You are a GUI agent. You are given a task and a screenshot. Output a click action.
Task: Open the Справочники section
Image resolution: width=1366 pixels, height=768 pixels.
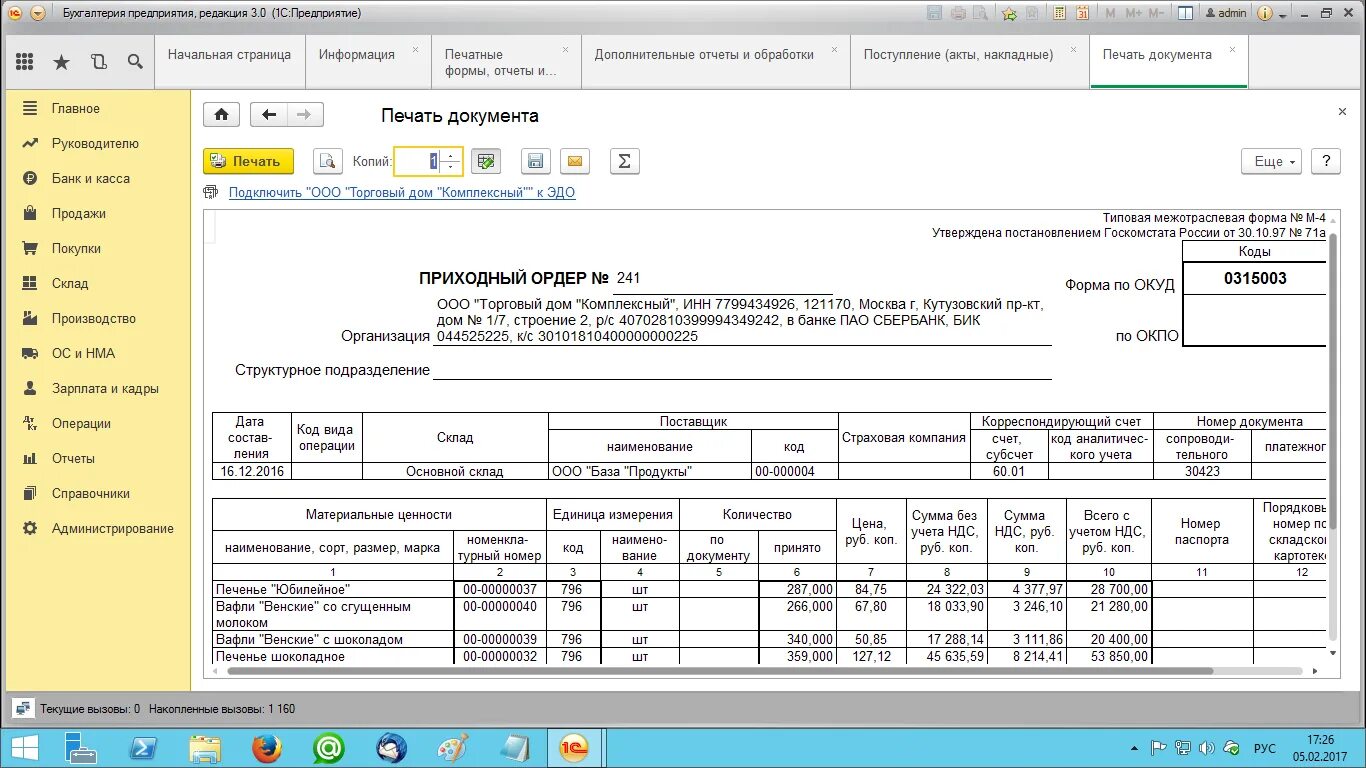(x=96, y=493)
